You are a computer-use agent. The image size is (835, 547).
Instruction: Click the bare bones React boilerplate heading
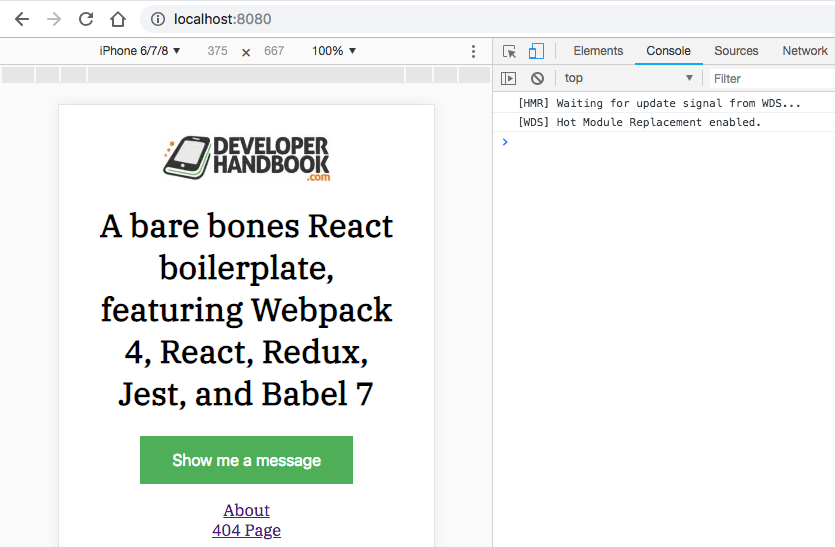coord(247,310)
